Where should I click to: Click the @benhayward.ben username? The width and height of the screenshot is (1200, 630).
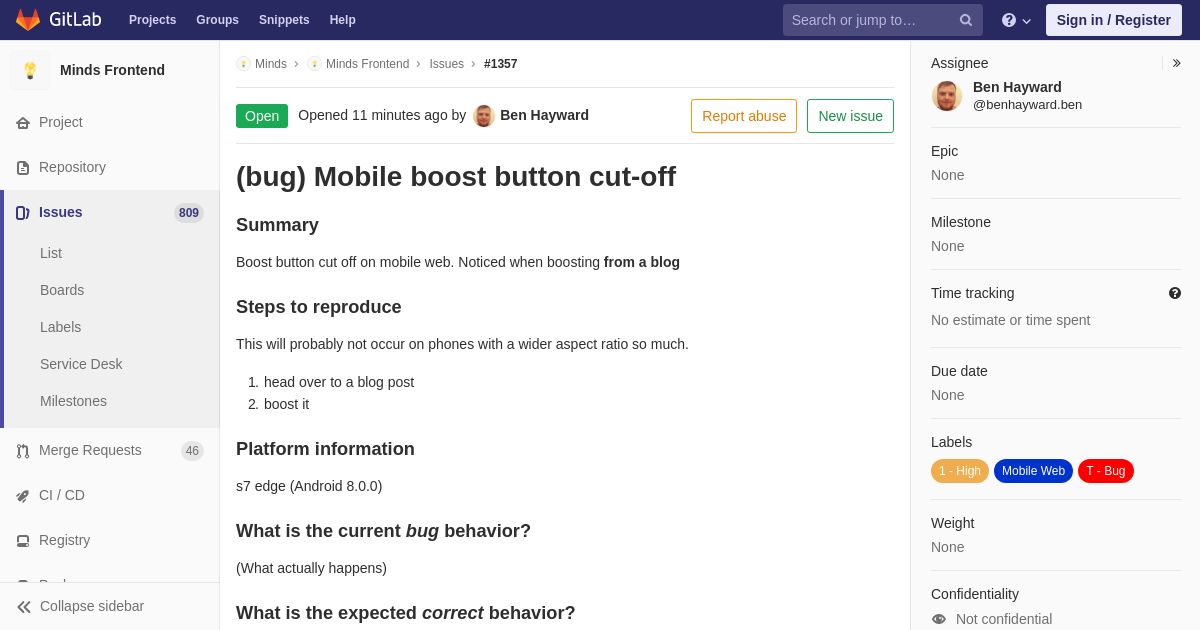(1027, 105)
